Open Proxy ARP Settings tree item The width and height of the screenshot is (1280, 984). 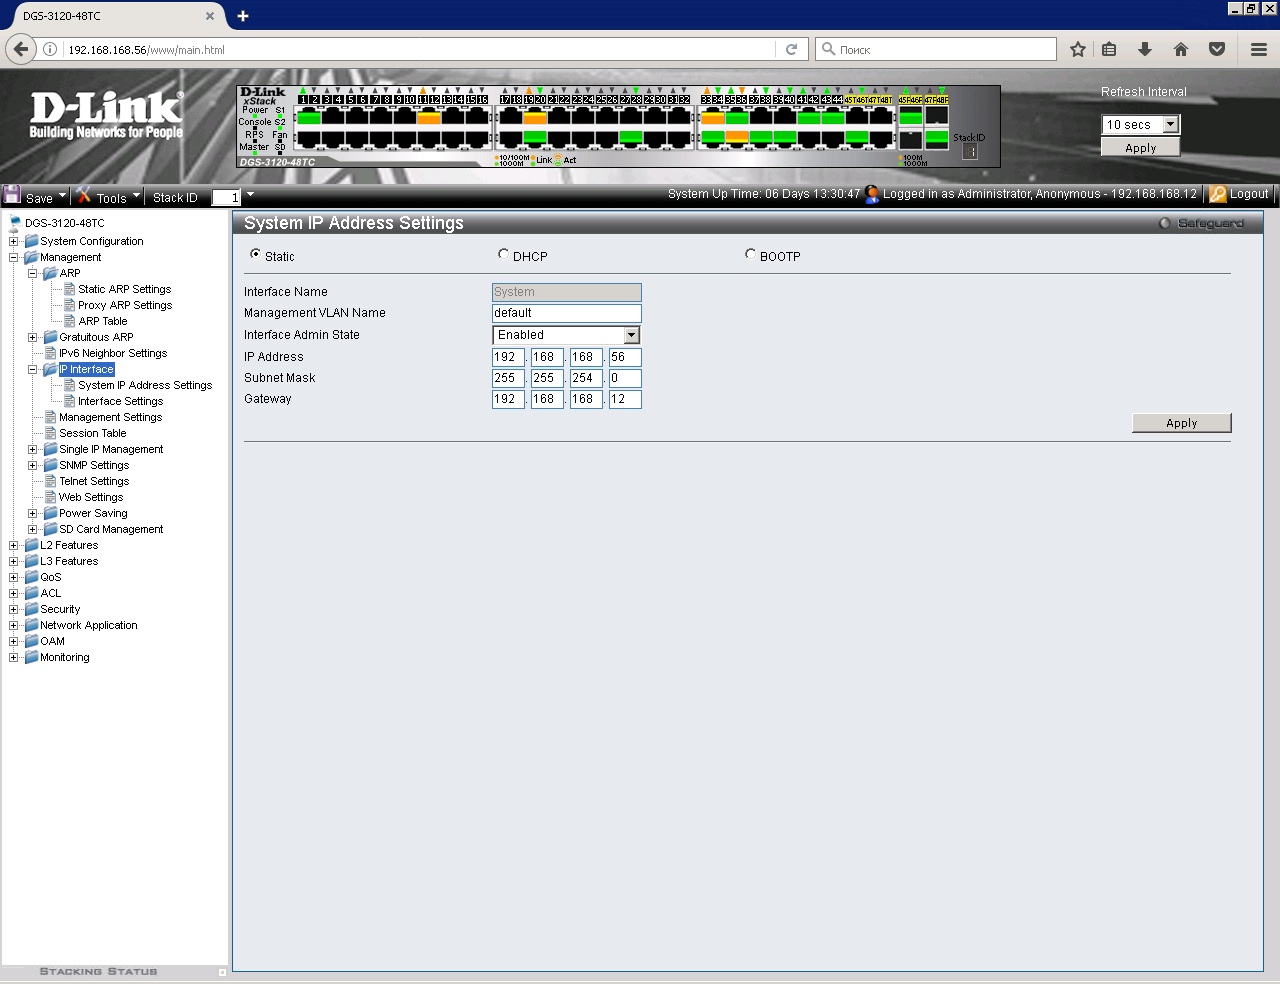(x=125, y=305)
